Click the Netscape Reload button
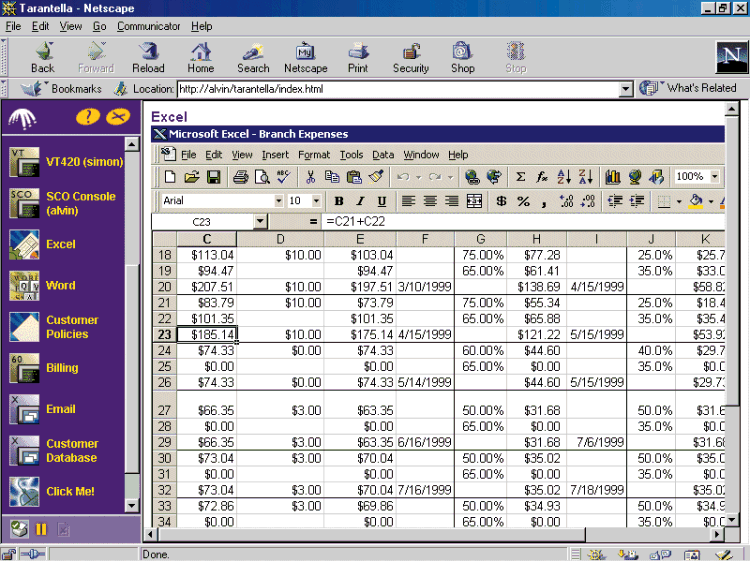 [148, 58]
